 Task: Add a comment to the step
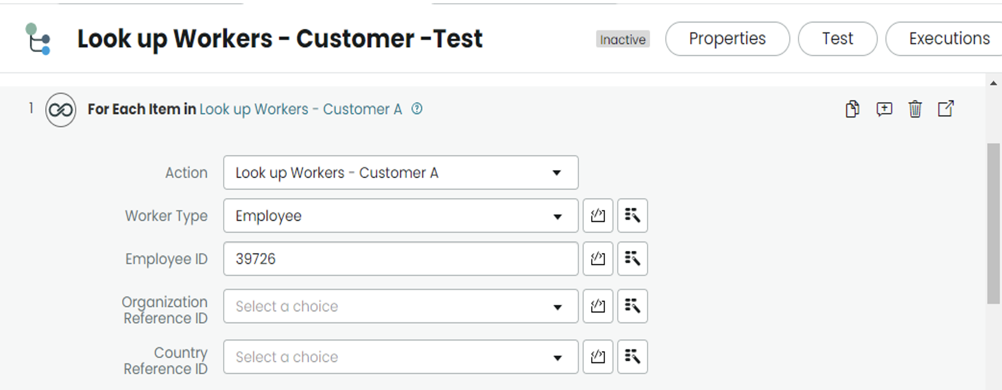coord(884,109)
